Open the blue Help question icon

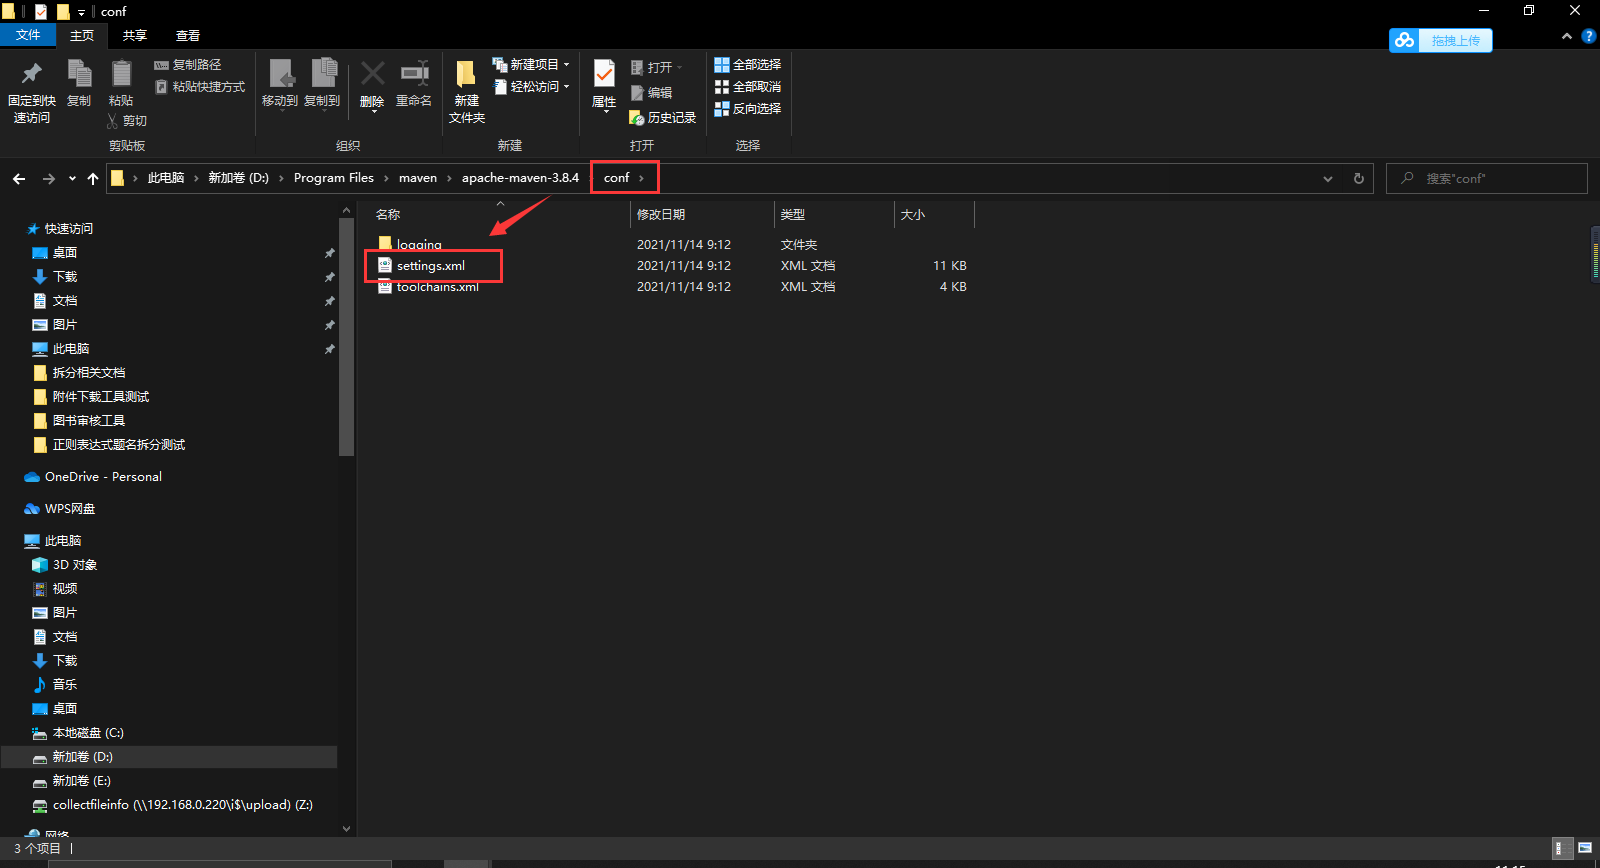pos(1588,36)
